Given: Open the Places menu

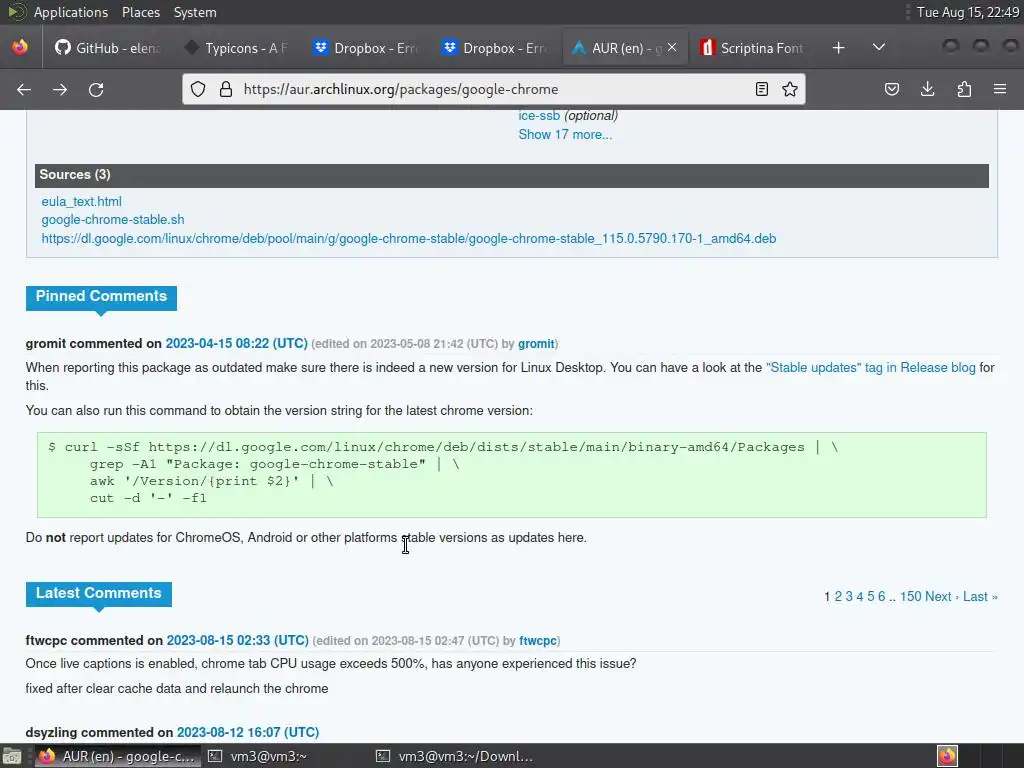Looking at the screenshot, I should coord(140,12).
